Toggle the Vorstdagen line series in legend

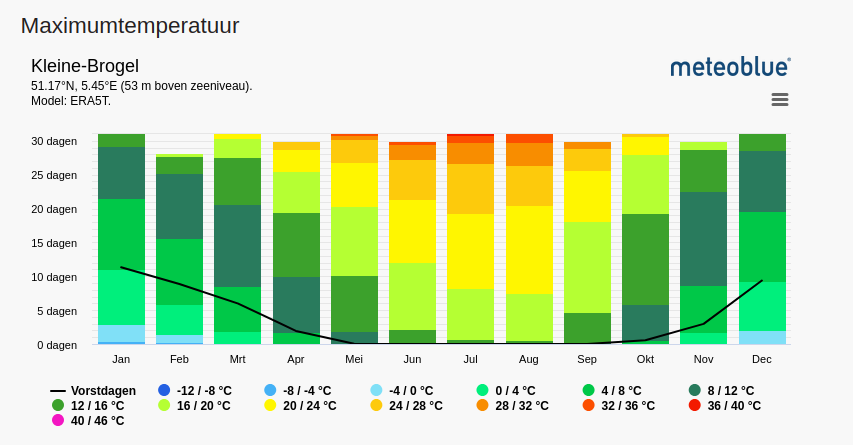[x=93, y=390]
